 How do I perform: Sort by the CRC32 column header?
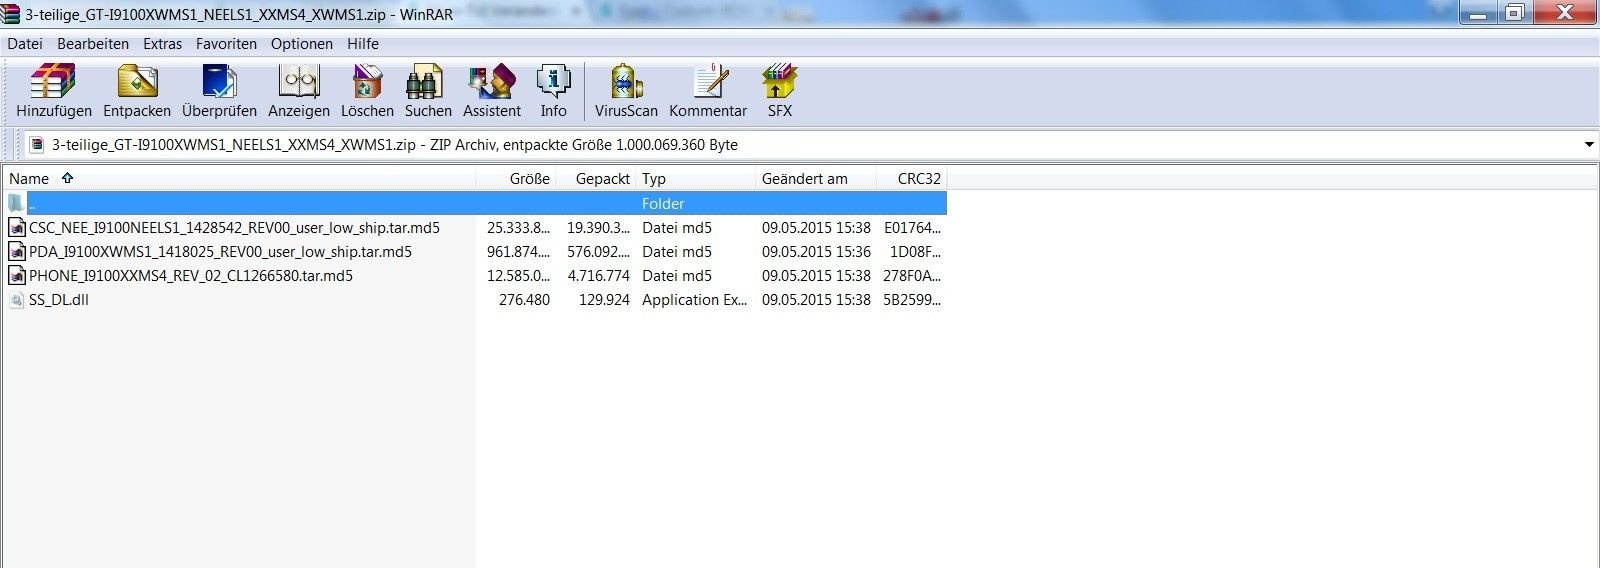pyautogui.click(x=911, y=179)
